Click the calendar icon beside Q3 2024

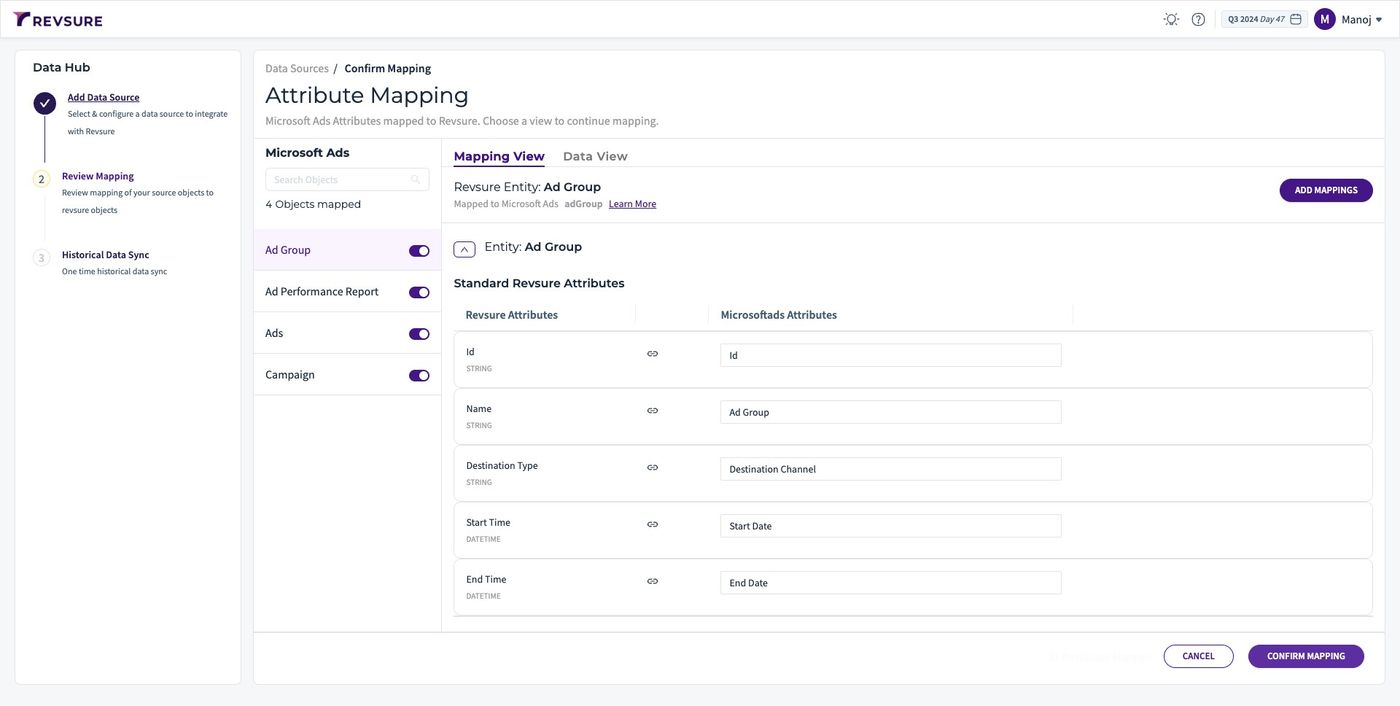coord(1296,19)
